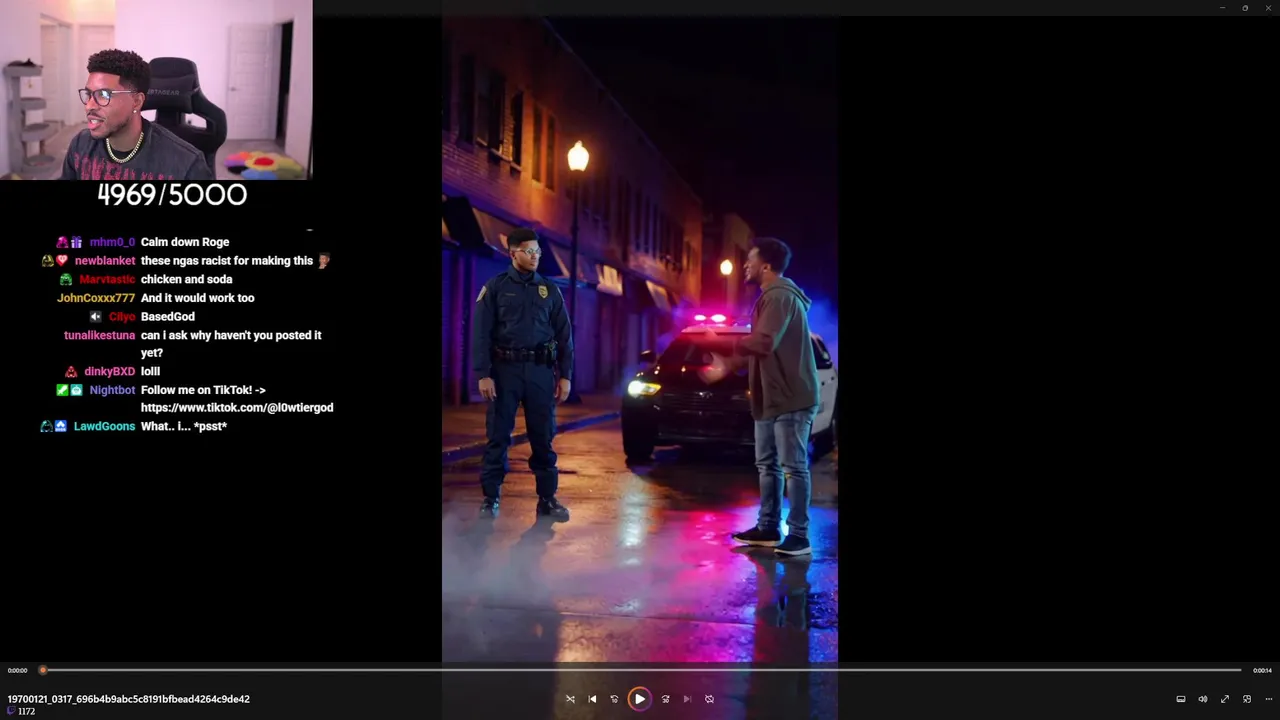Viewport: 1280px width, 720px height.
Task: Click username newblanket in chat
Action: coord(105,261)
